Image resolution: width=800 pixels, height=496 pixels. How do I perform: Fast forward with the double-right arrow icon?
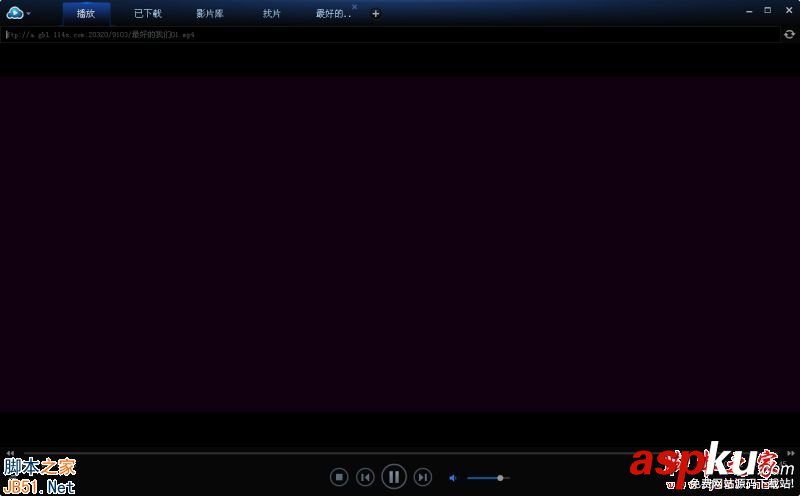(790, 453)
